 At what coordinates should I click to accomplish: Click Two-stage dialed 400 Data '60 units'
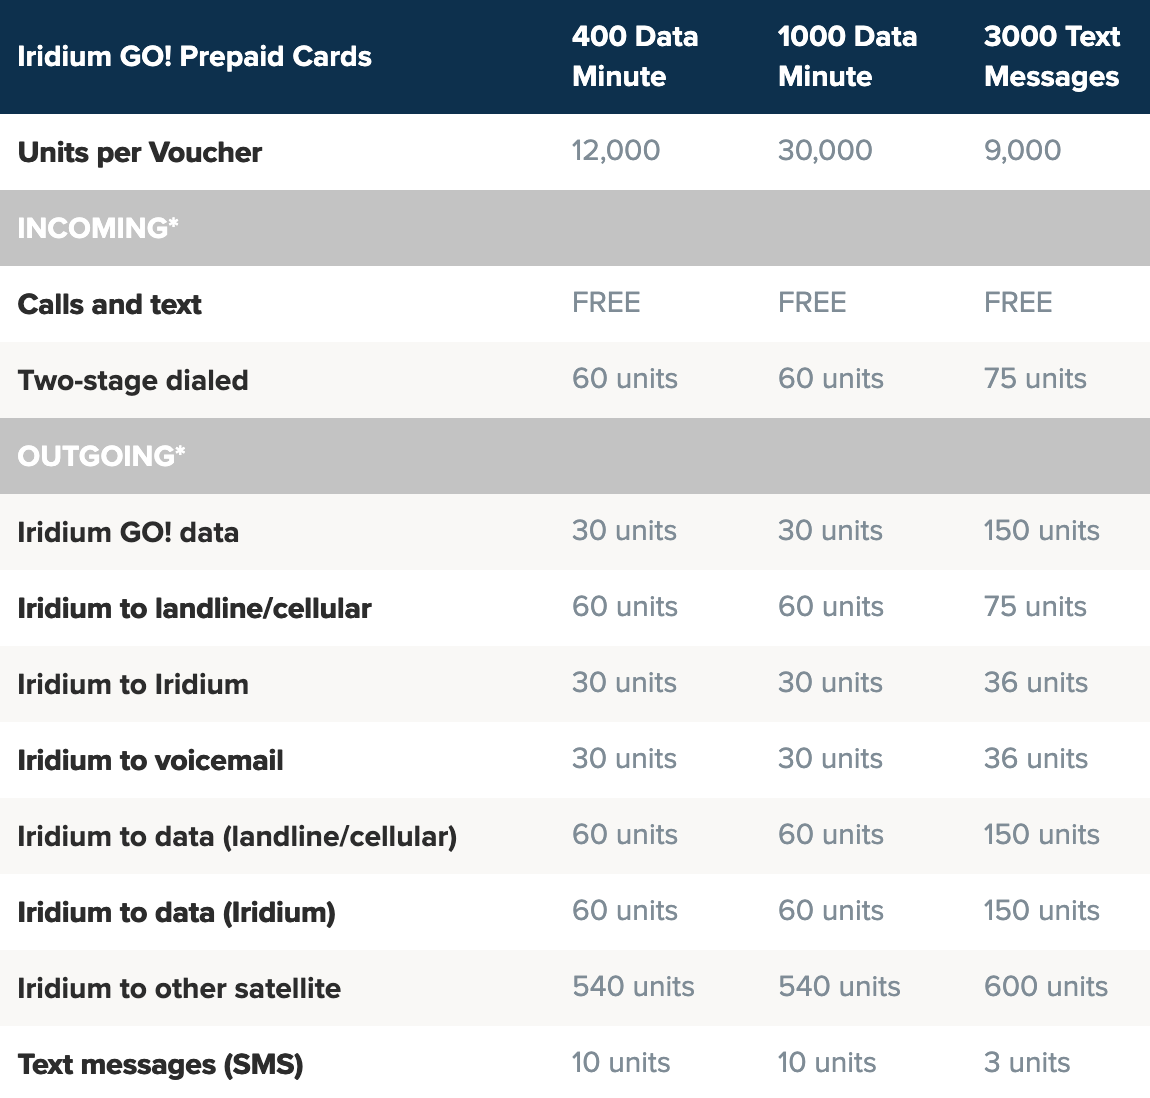pos(625,378)
